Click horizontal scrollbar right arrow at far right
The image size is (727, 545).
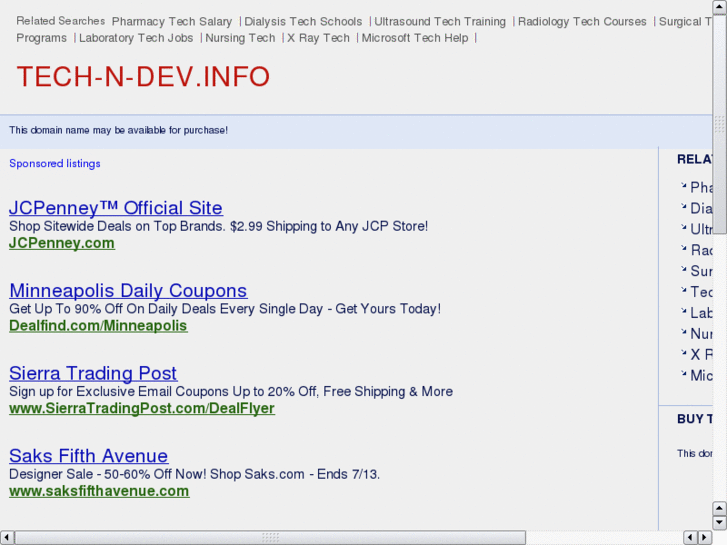pos(705,538)
